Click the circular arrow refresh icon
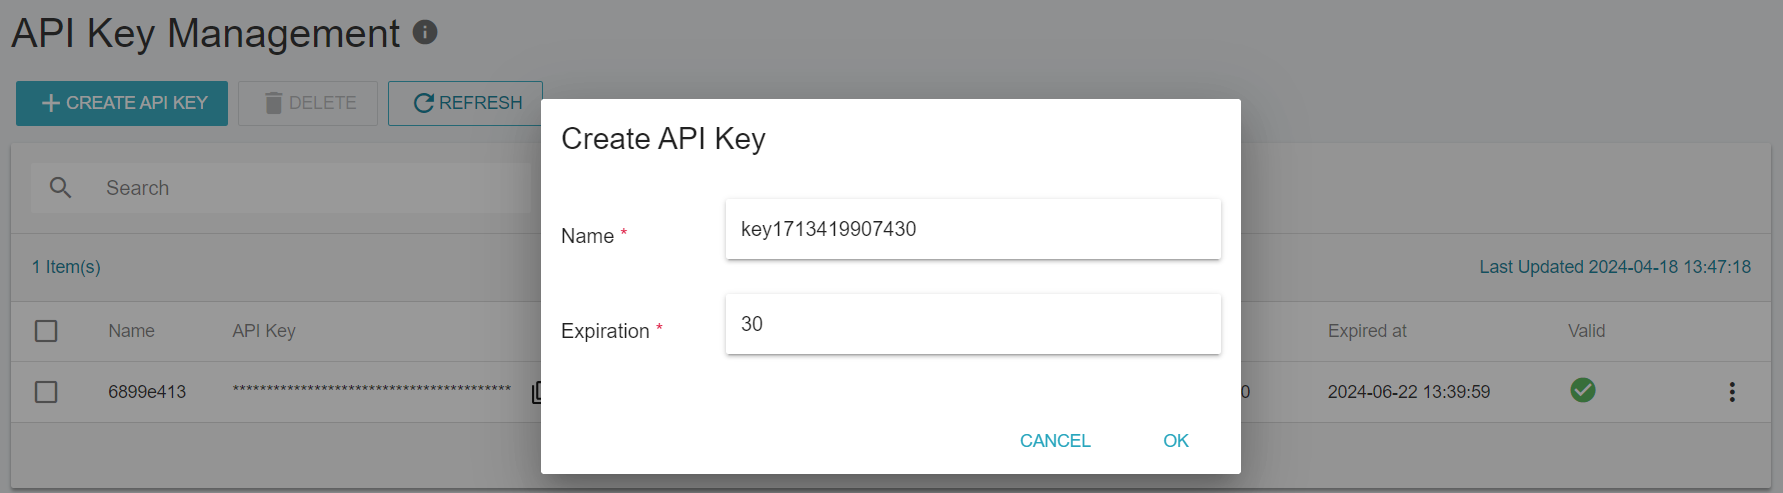The width and height of the screenshot is (1783, 493). coord(424,103)
